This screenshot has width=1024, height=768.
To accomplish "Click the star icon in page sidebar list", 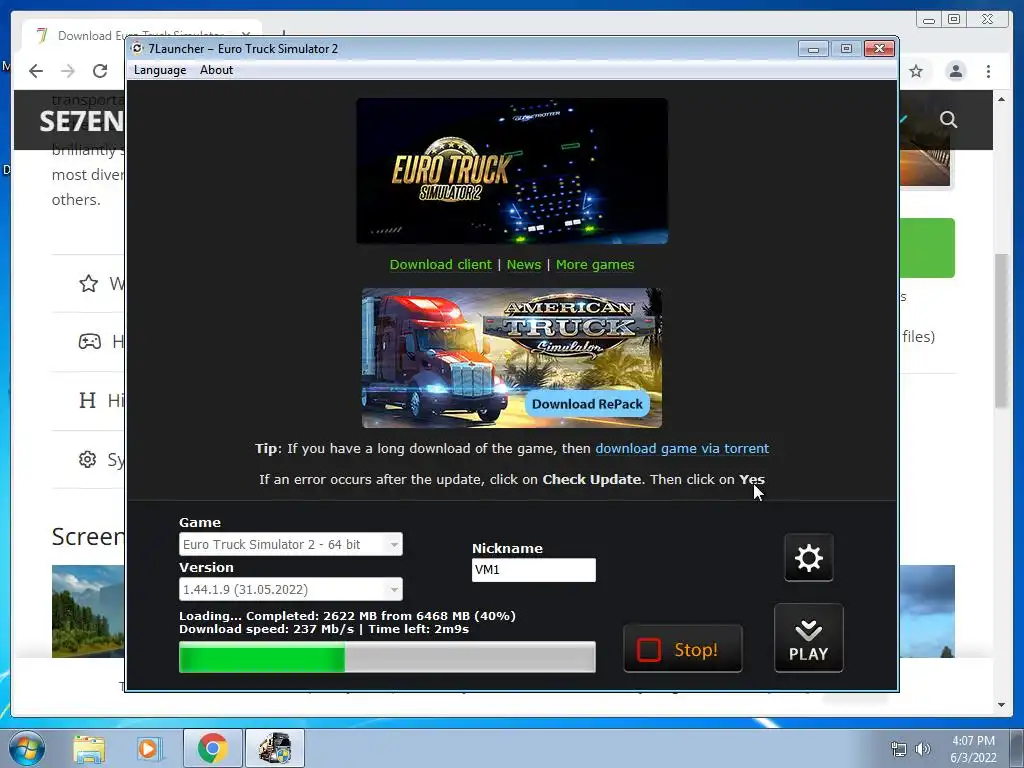I will [89, 283].
